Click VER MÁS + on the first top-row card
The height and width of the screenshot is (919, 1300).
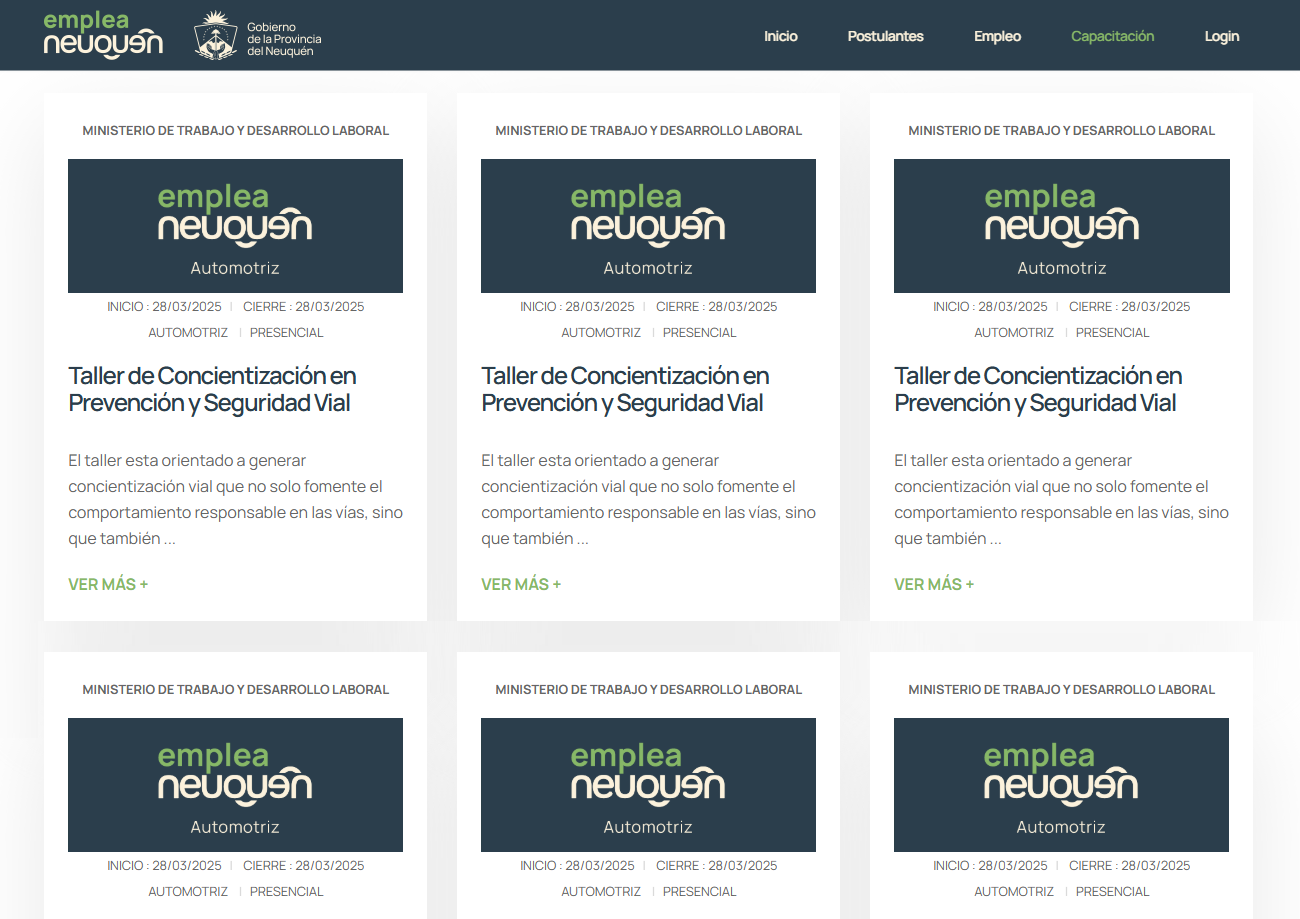coord(108,584)
